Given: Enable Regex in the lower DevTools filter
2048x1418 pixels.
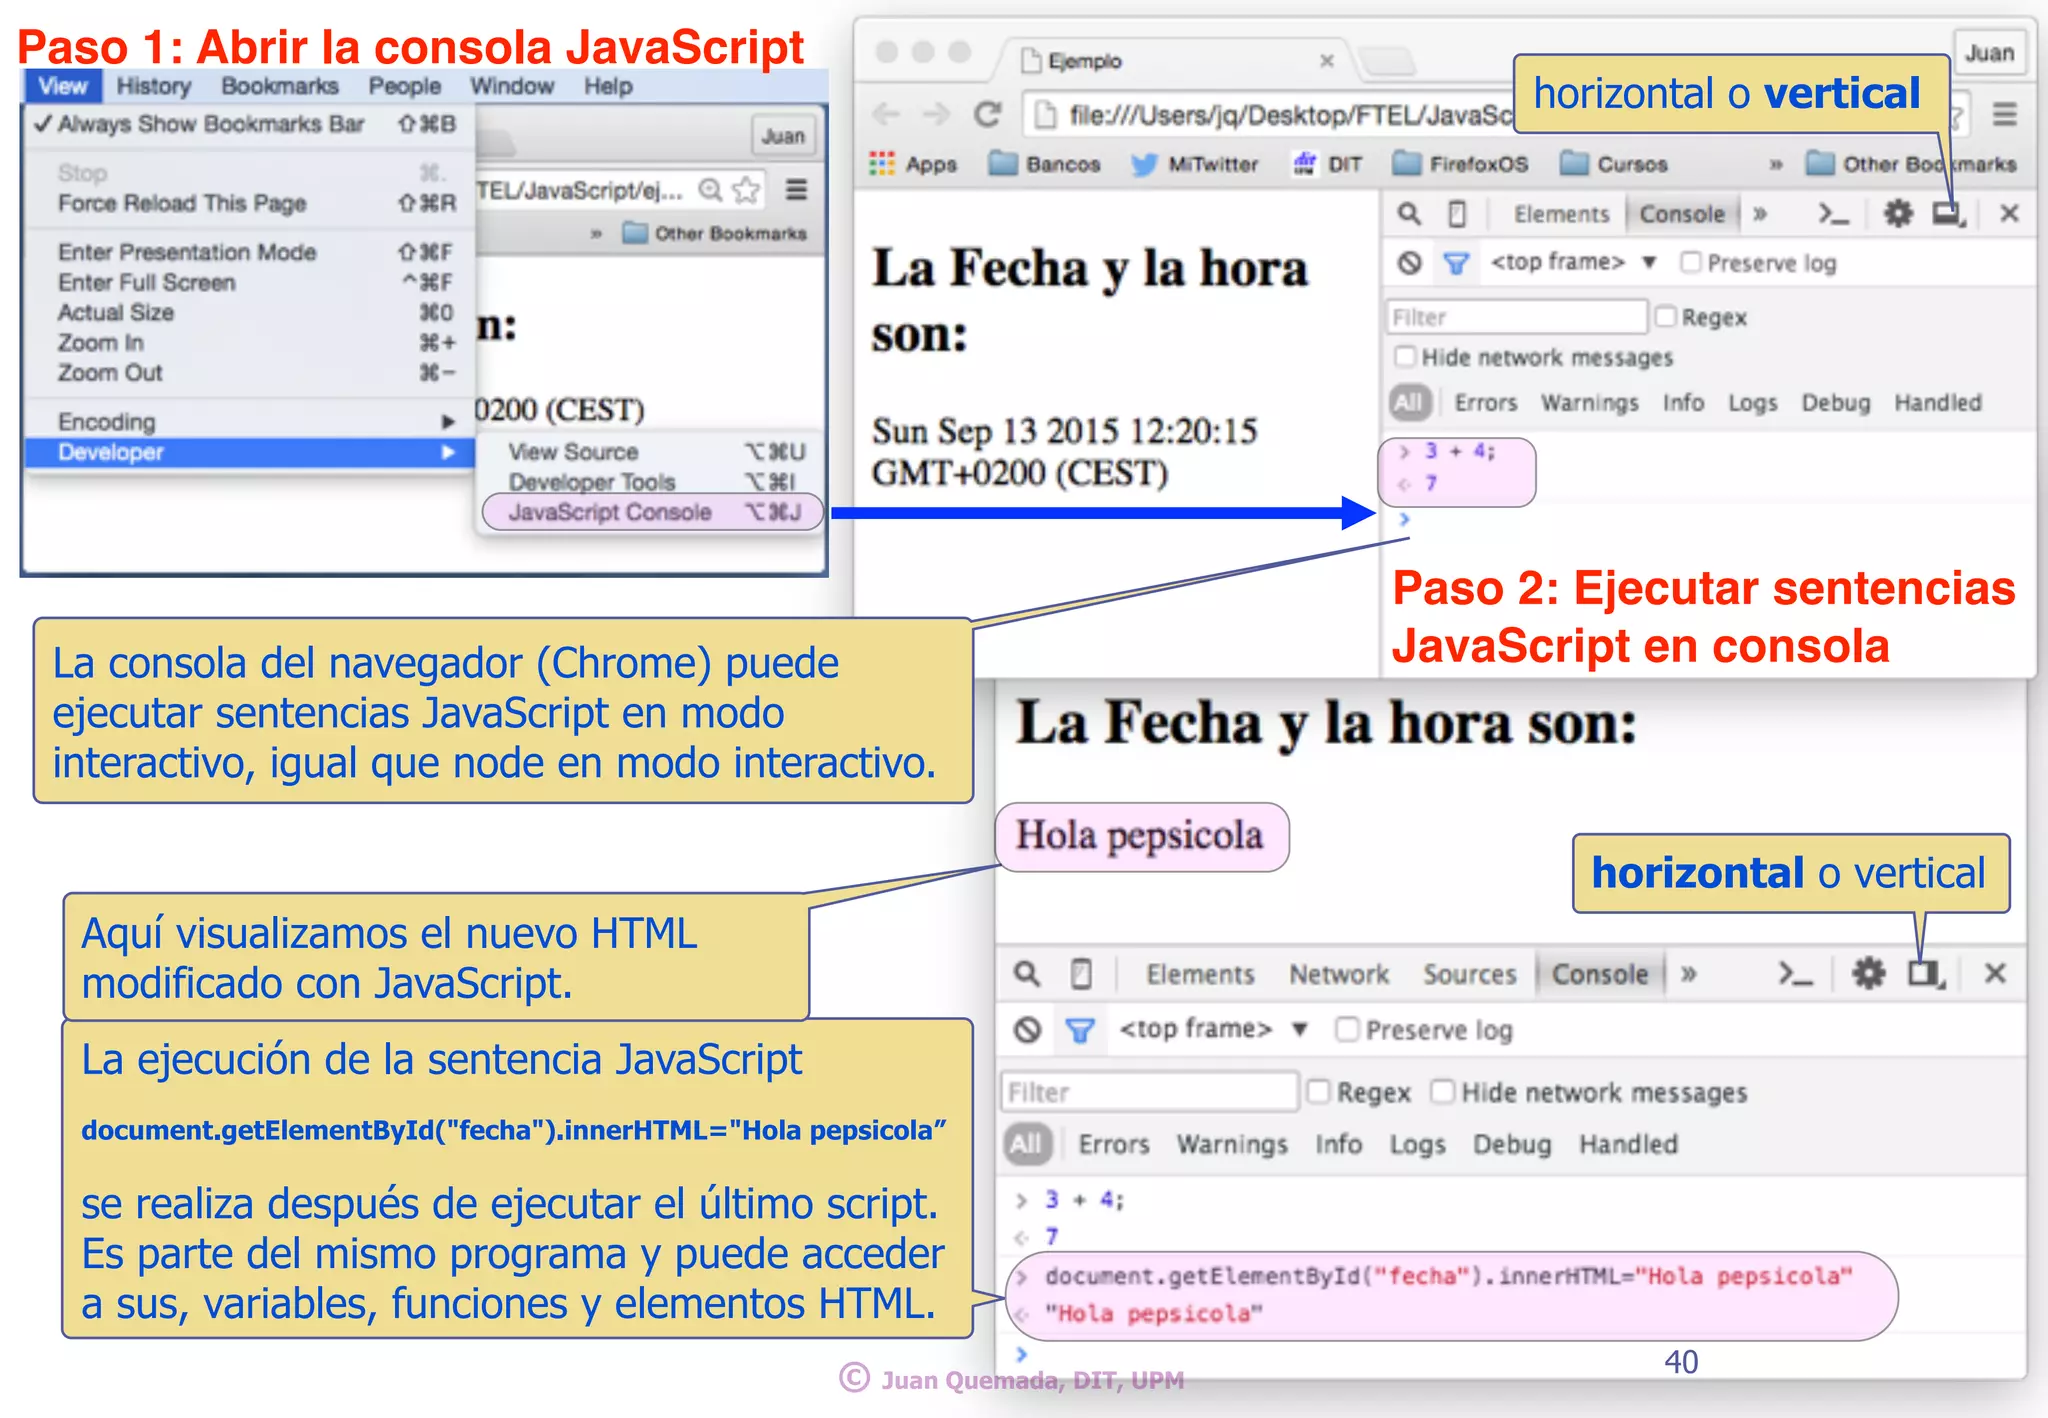Looking at the screenshot, I should point(1318,1092).
